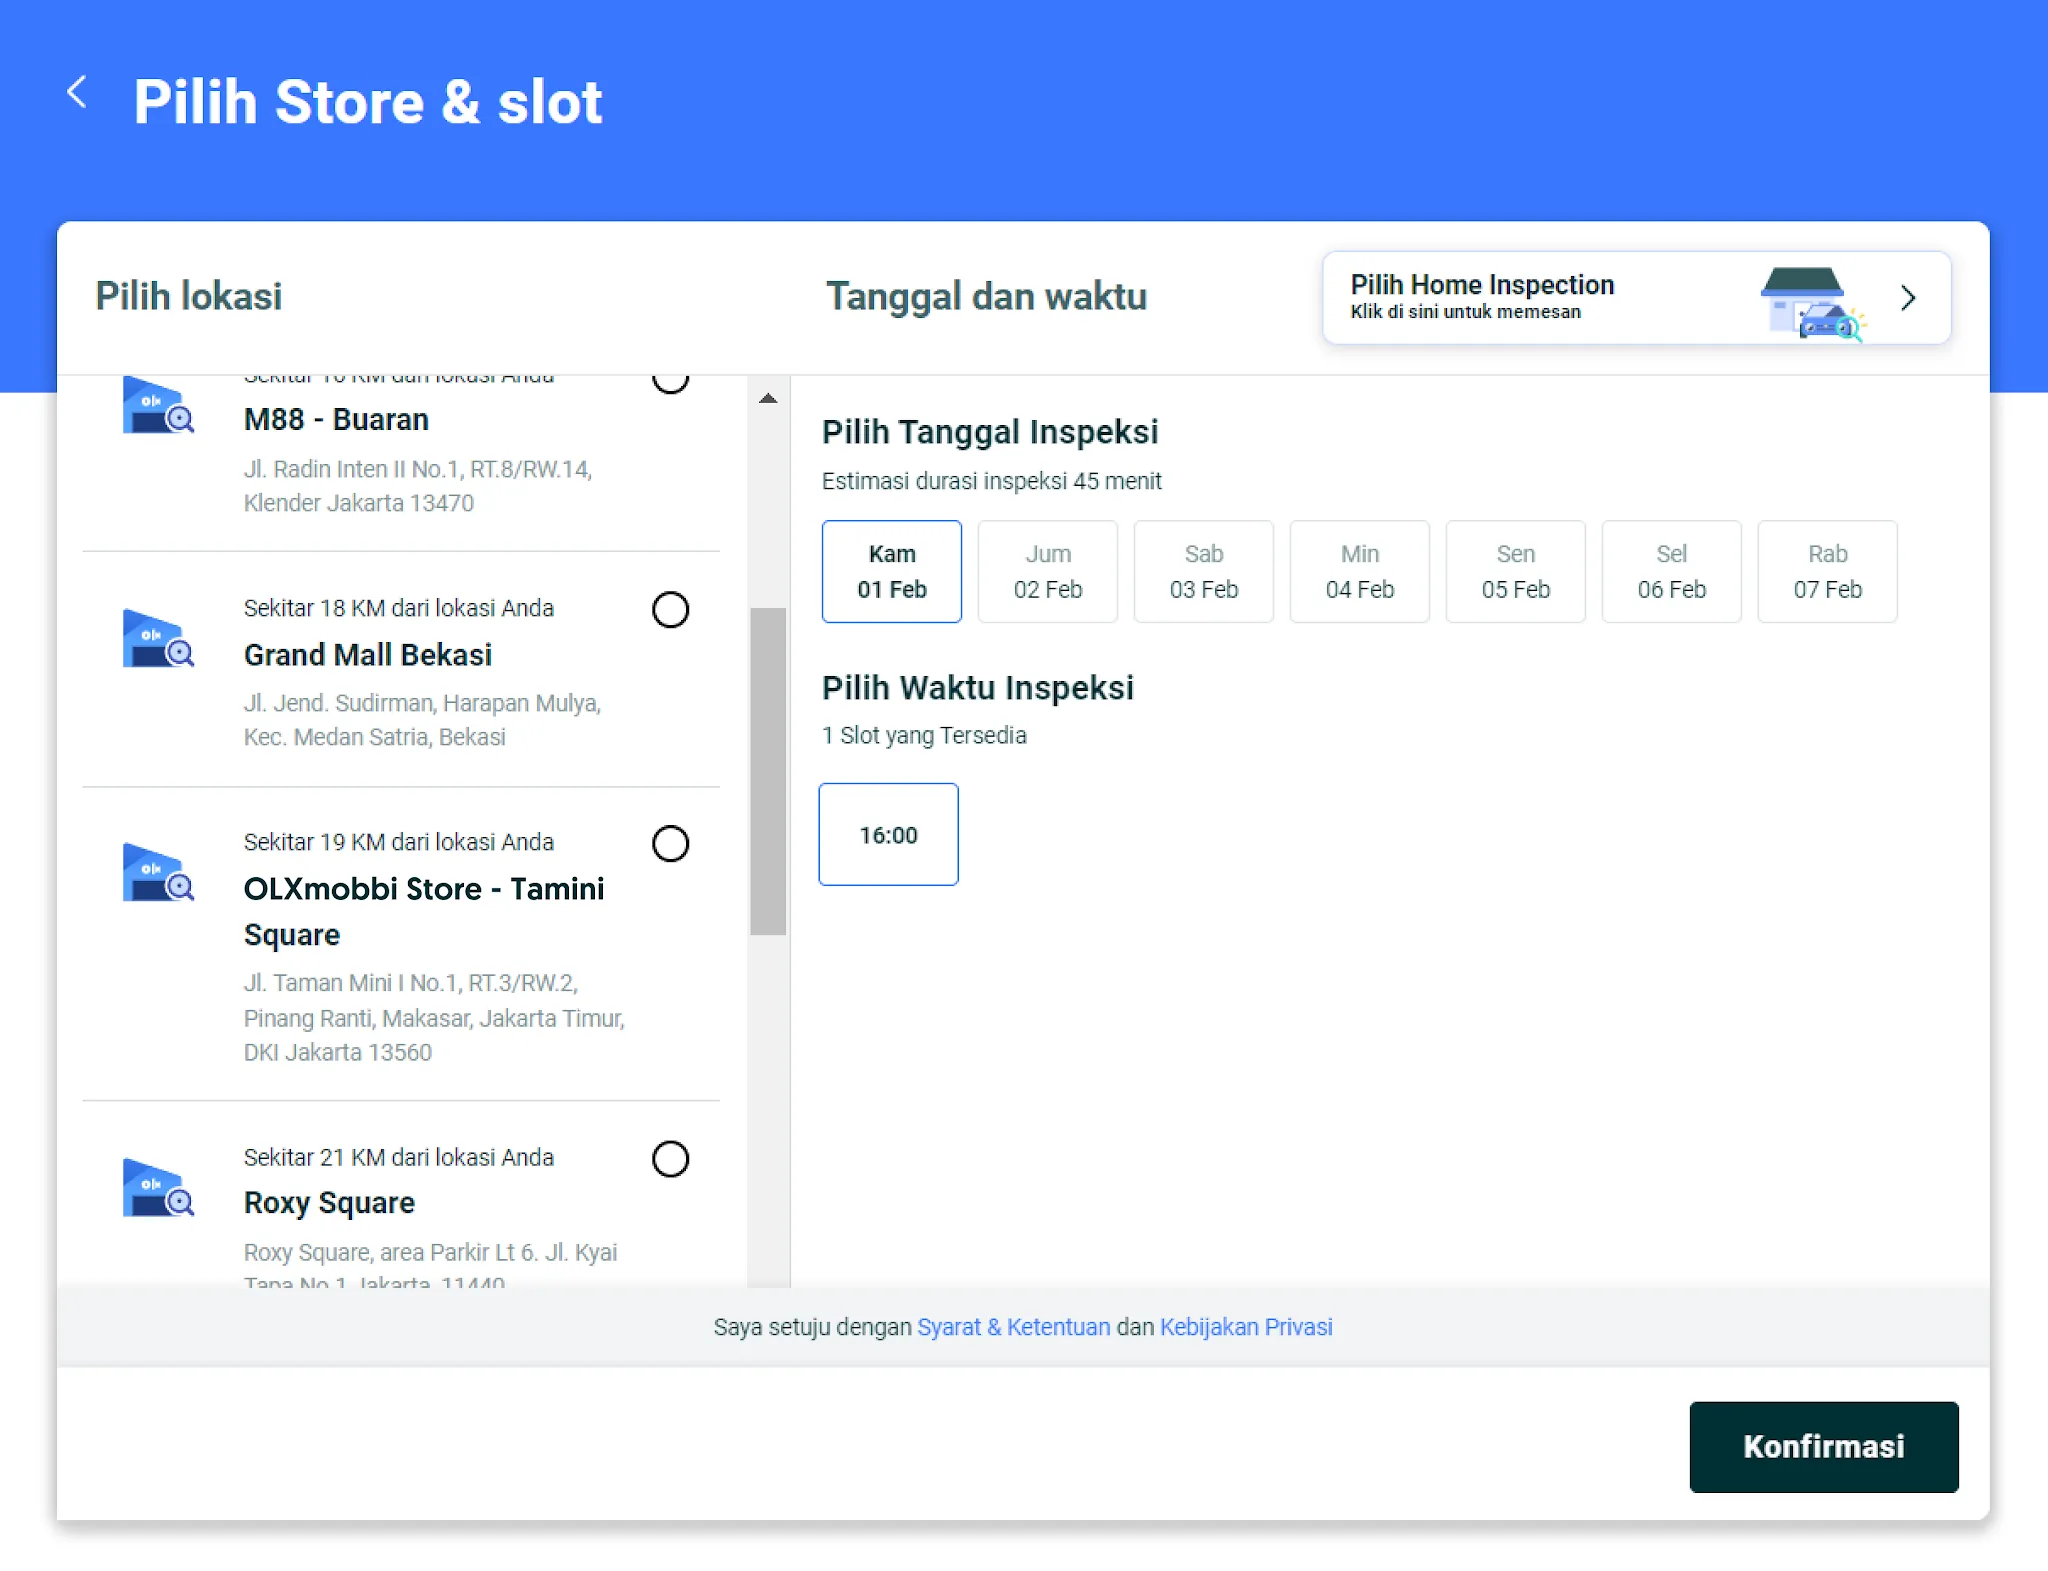Select the Grand Mall Bekasi radio button
Screen dimensions: 2048x1571
pyautogui.click(x=670, y=610)
